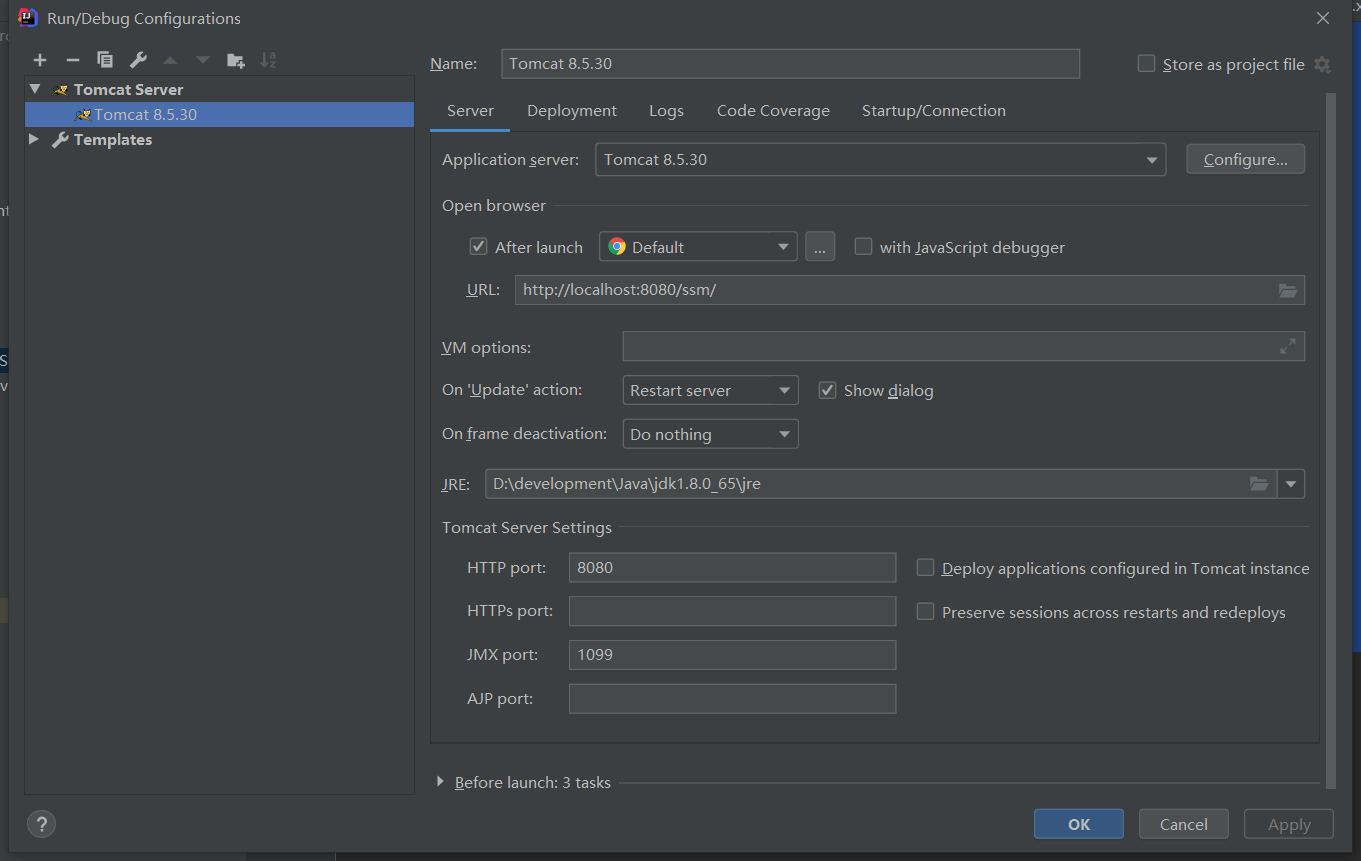Open JRE dropdown arrow
This screenshot has width=1361, height=861.
(1291, 484)
